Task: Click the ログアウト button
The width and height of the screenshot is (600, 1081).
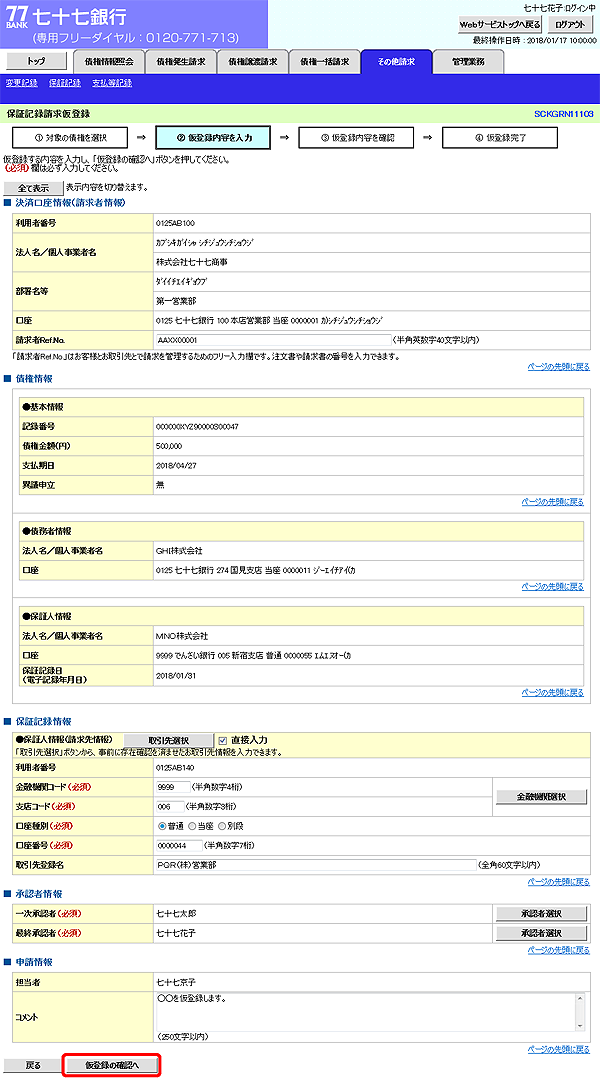Action: click(x=570, y=24)
